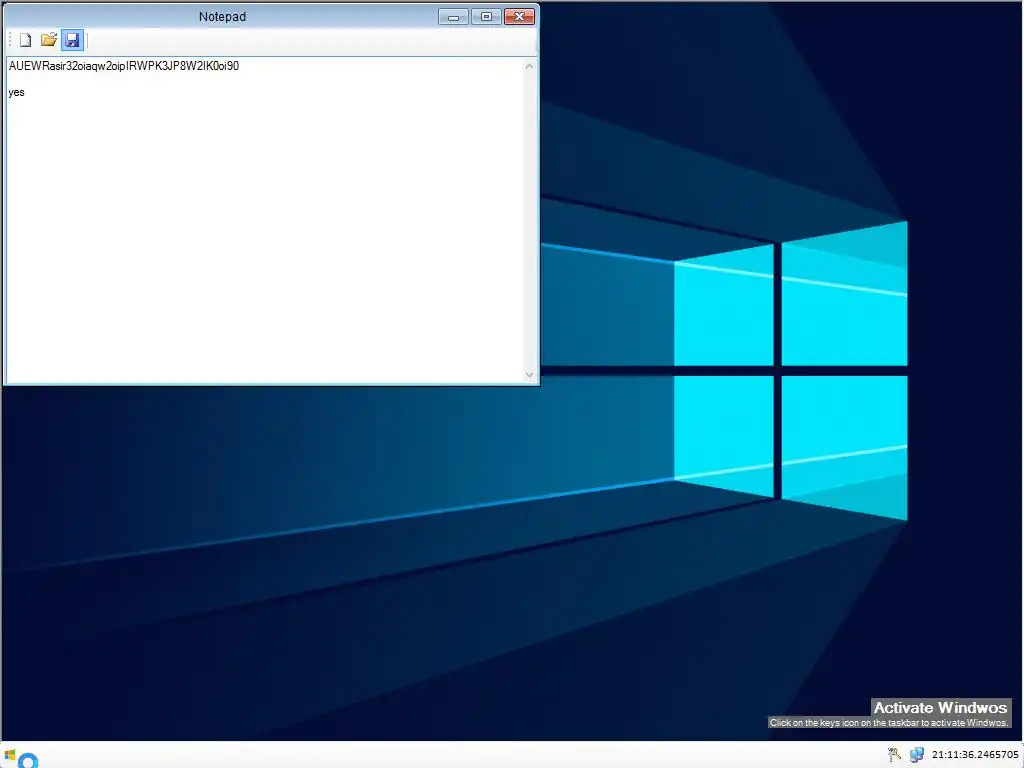Save the document with the floppy disk icon

point(72,40)
